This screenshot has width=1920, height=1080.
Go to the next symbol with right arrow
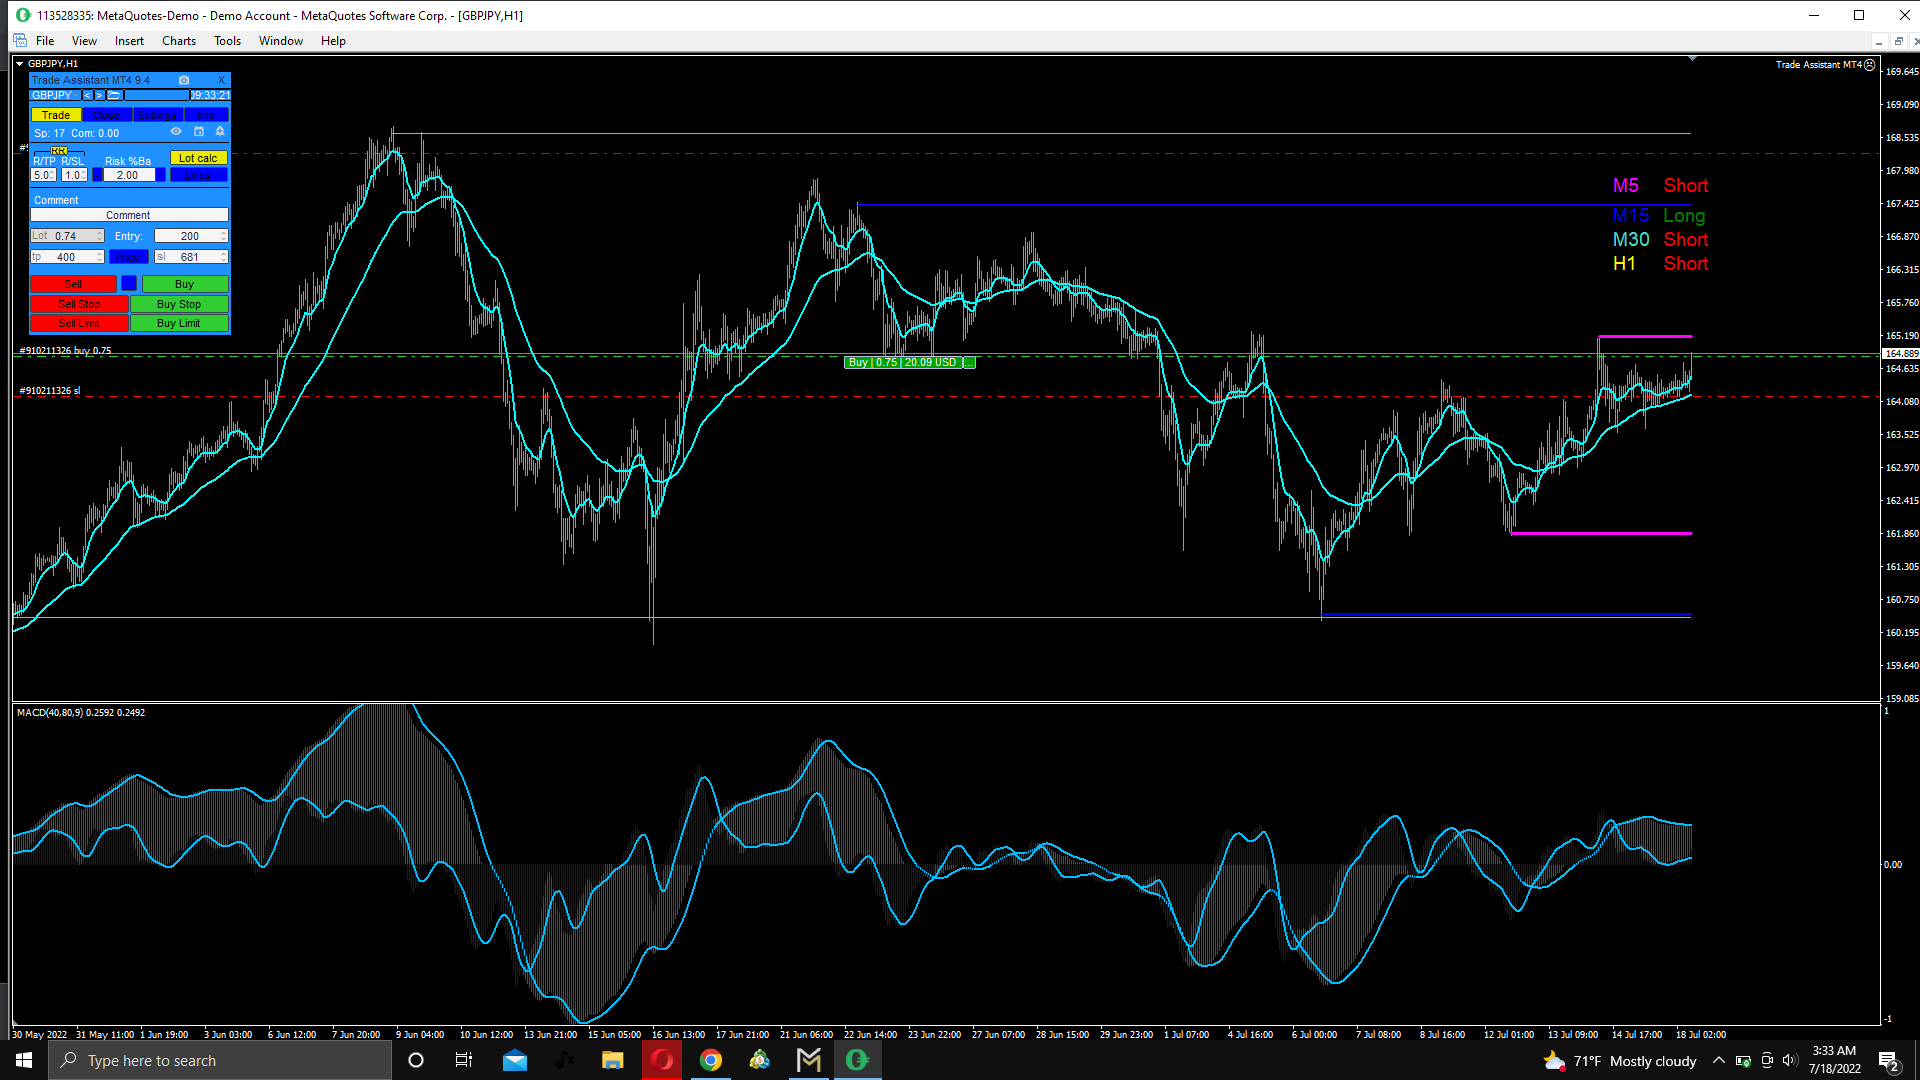click(x=100, y=96)
